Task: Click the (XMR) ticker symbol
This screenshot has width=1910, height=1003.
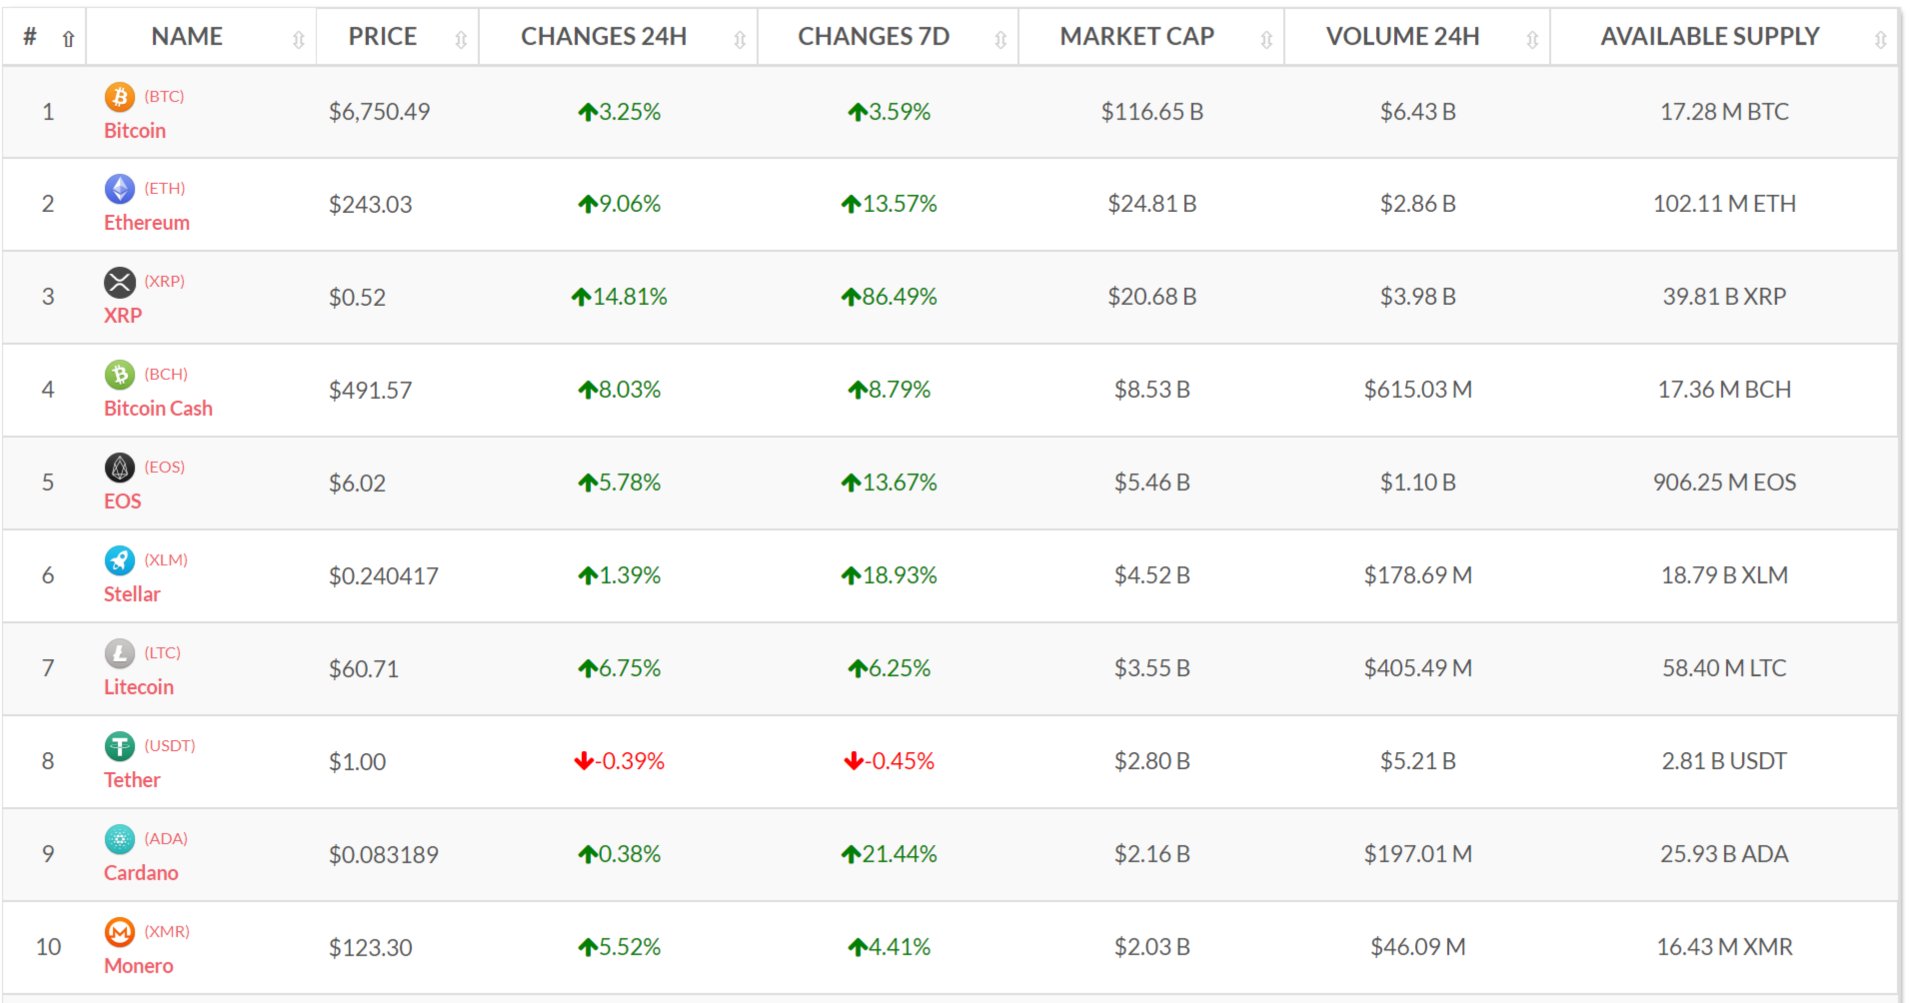Action: [x=167, y=932]
